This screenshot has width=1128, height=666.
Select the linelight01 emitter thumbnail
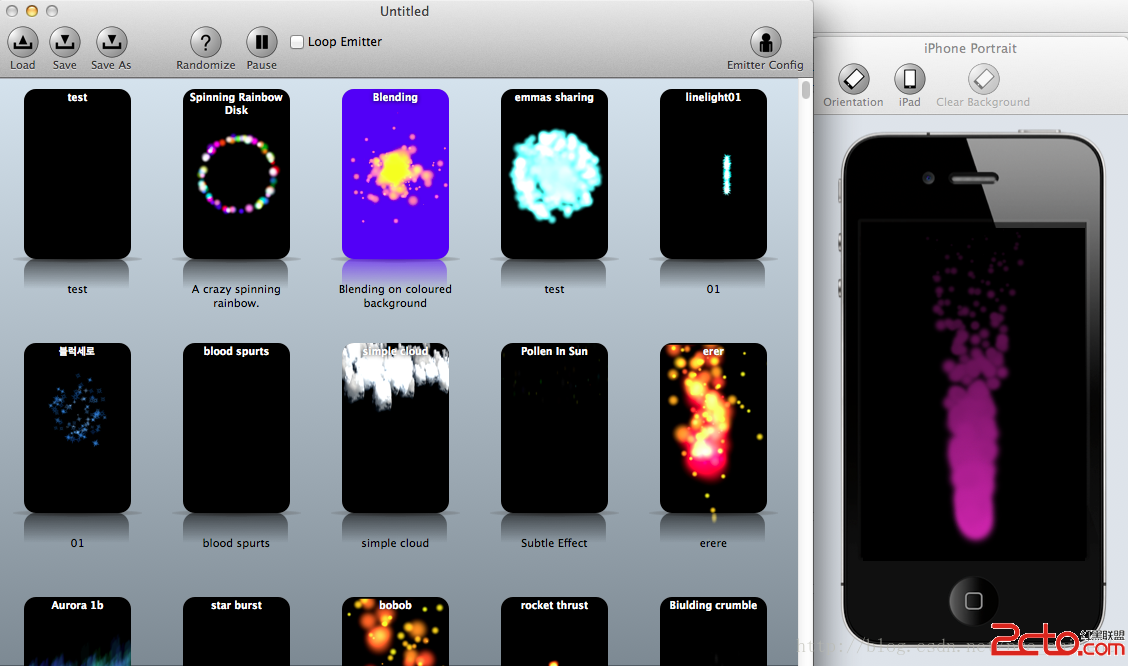tap(713, 174)
